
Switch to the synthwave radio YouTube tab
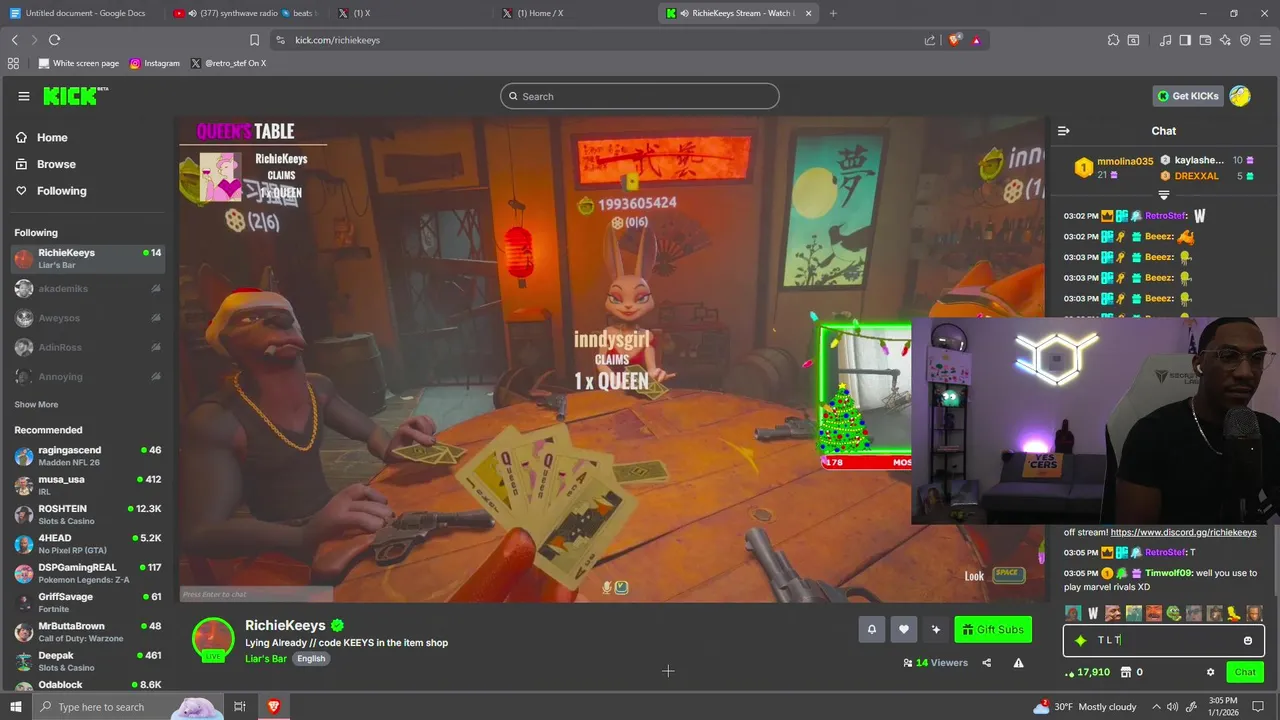(x=245, y=13)
